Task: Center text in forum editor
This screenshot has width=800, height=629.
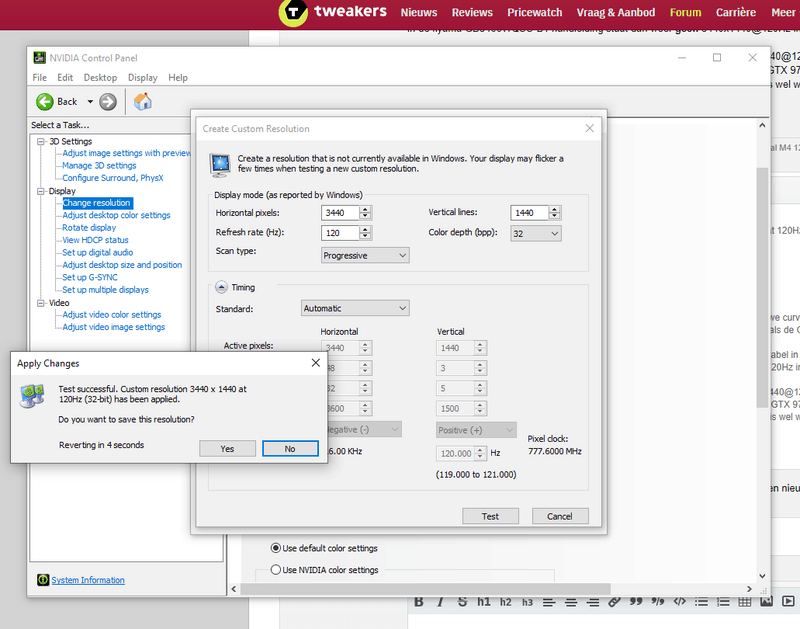Action: tap(571, 602)
